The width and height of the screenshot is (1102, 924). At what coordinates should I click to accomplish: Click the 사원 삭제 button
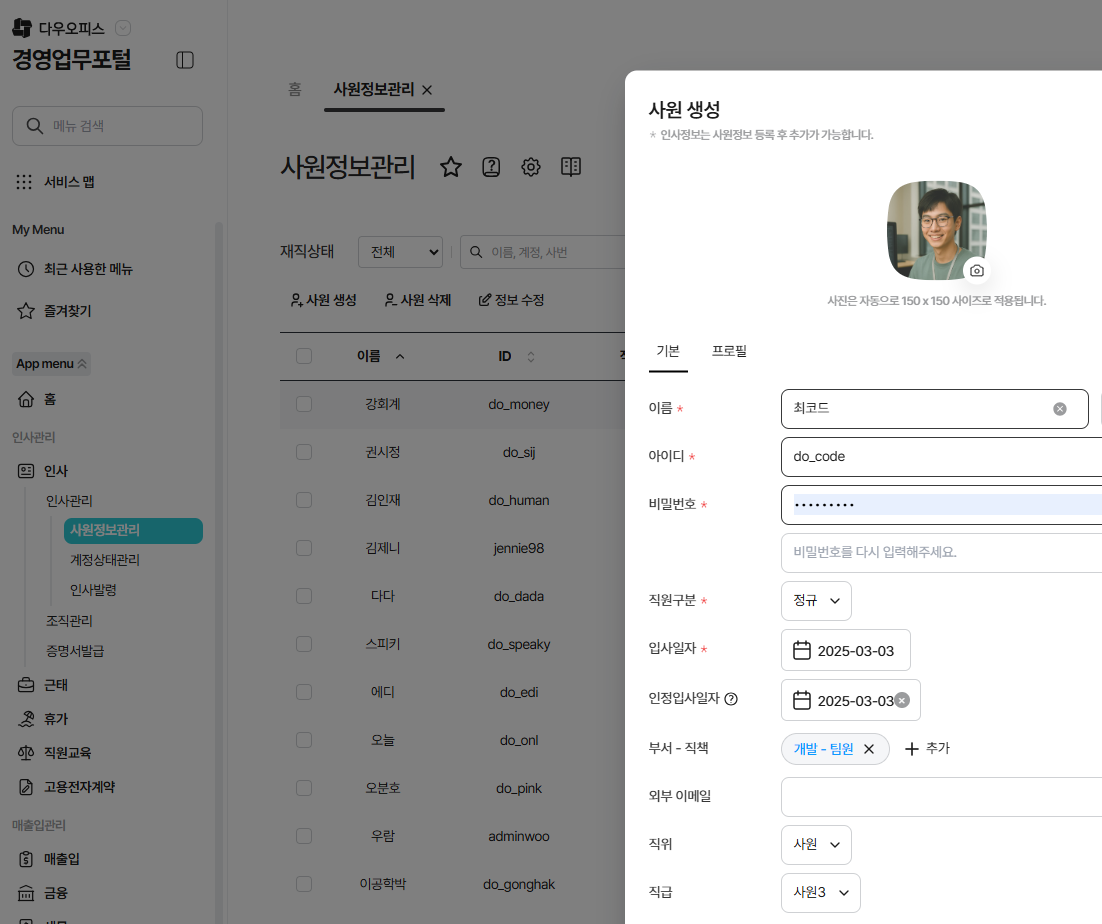tap(417, 300)
